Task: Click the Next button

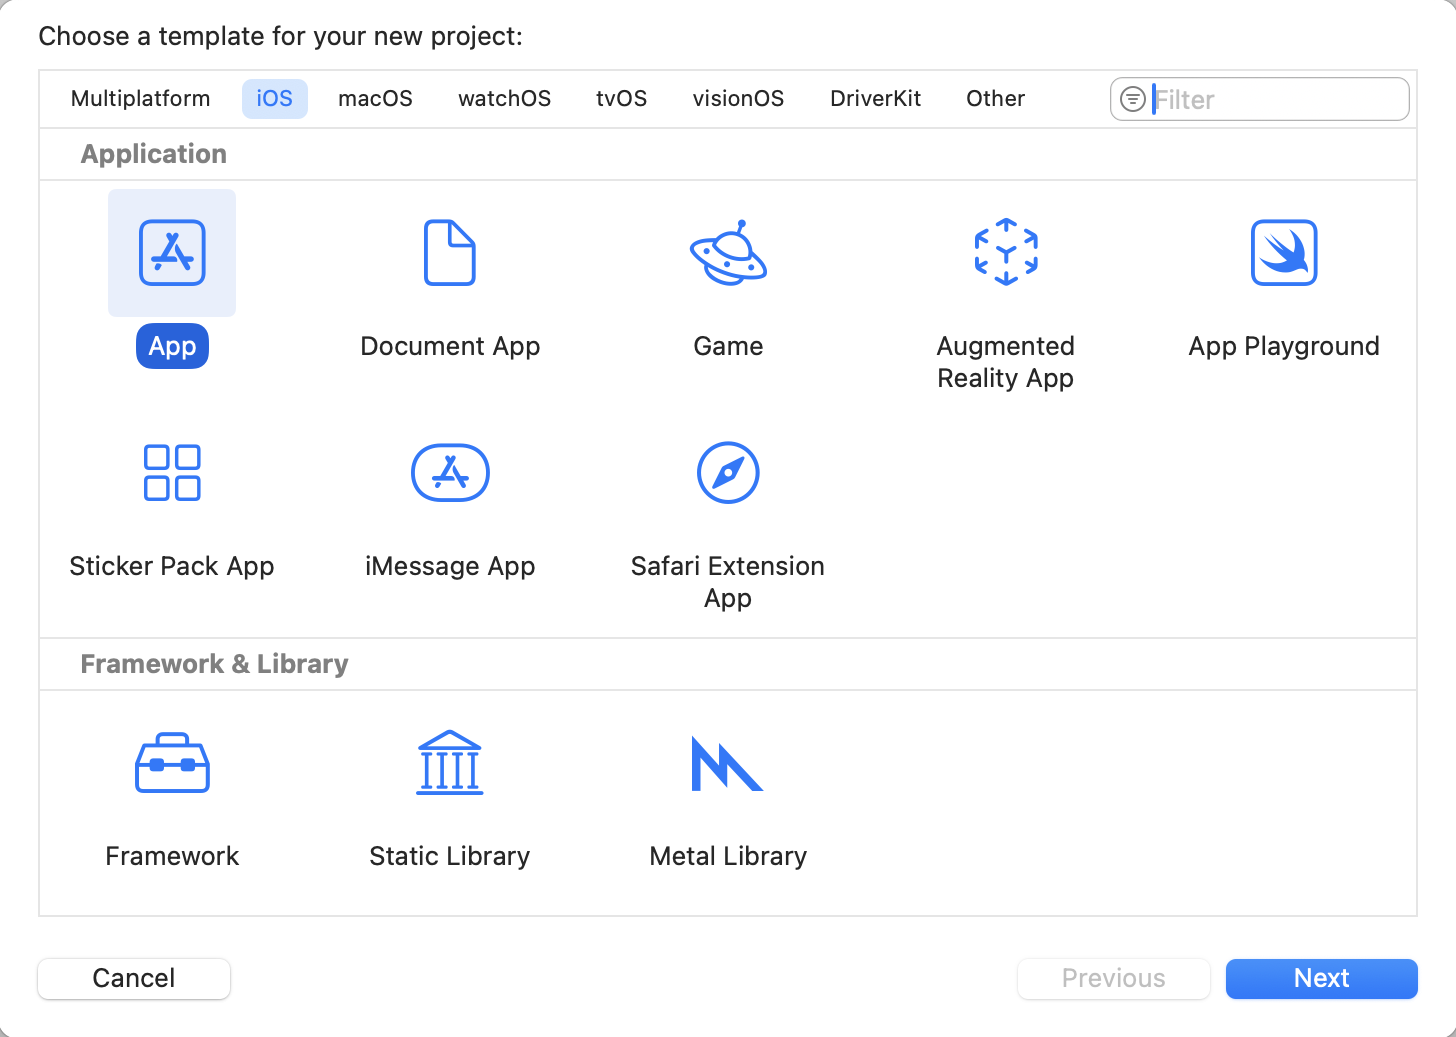Action: pos(1322,978)
